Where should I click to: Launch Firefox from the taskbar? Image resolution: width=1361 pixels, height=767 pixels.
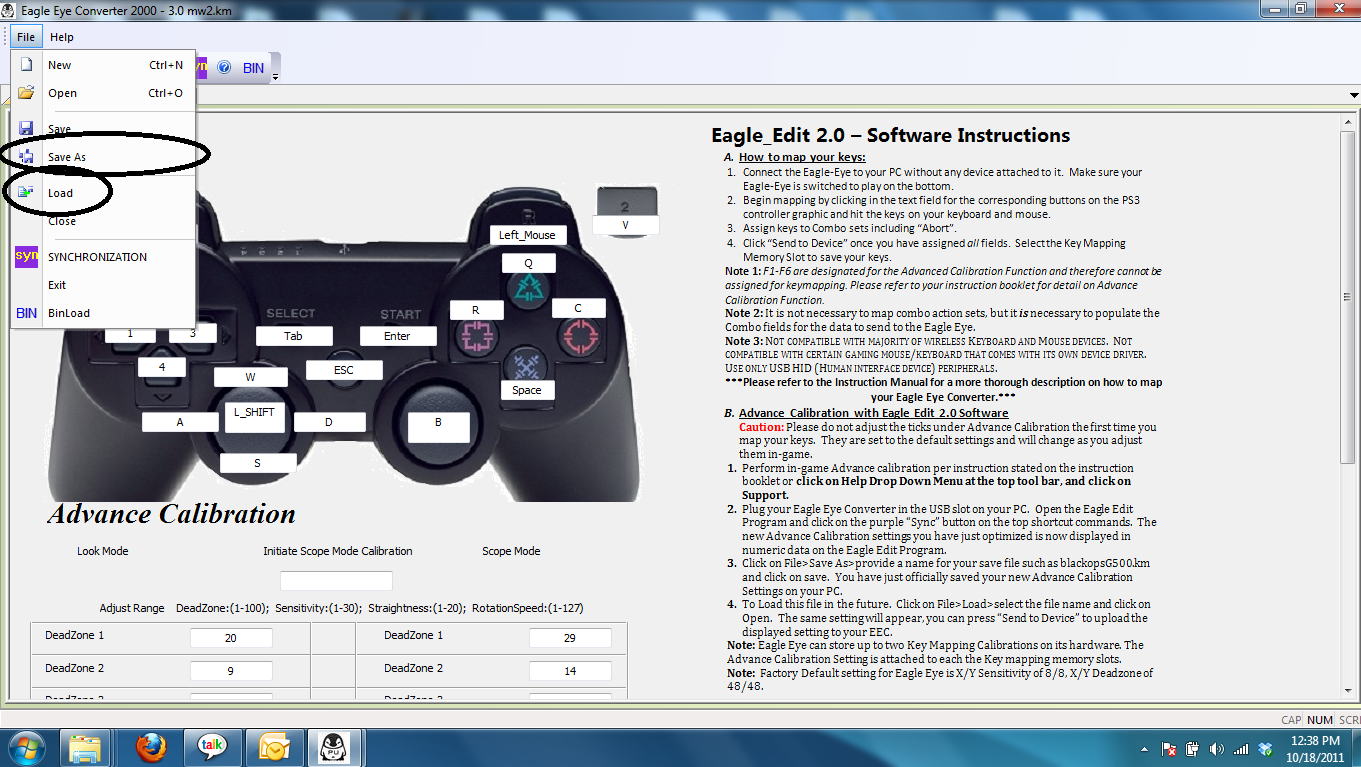[x=151, y=747]
